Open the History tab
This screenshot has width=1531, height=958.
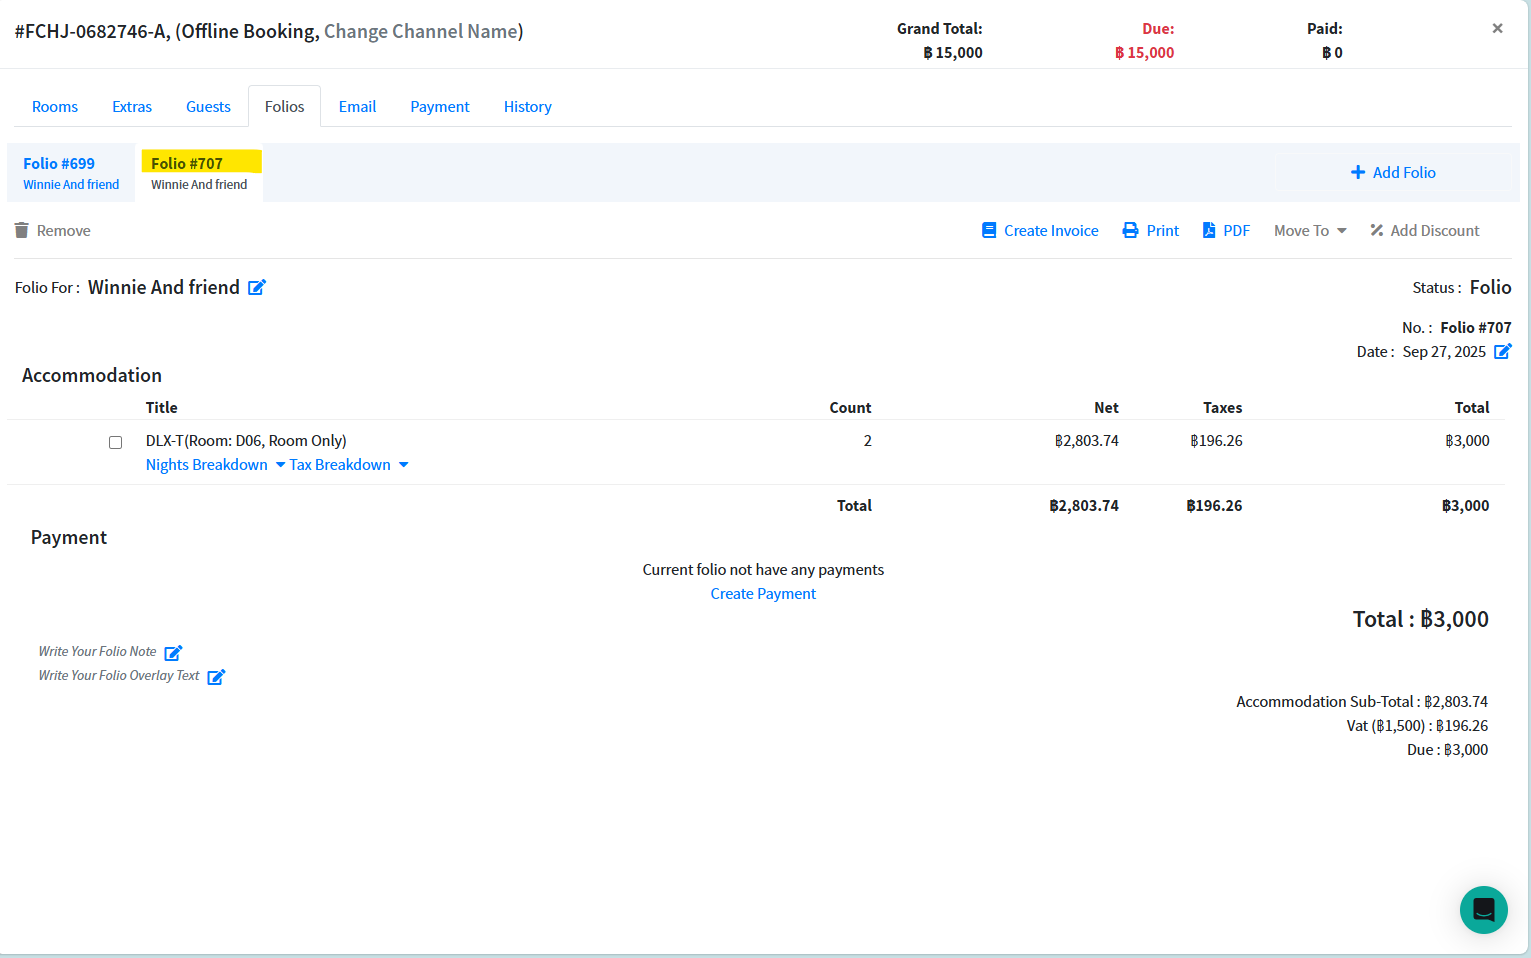click(527, 107)
